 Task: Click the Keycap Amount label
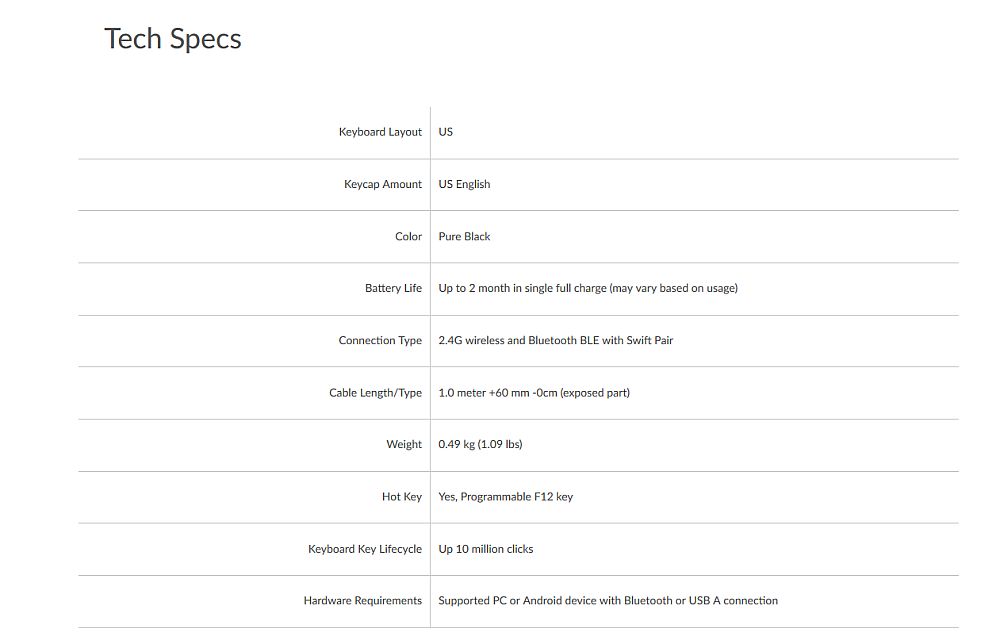[x=383, y=184]
